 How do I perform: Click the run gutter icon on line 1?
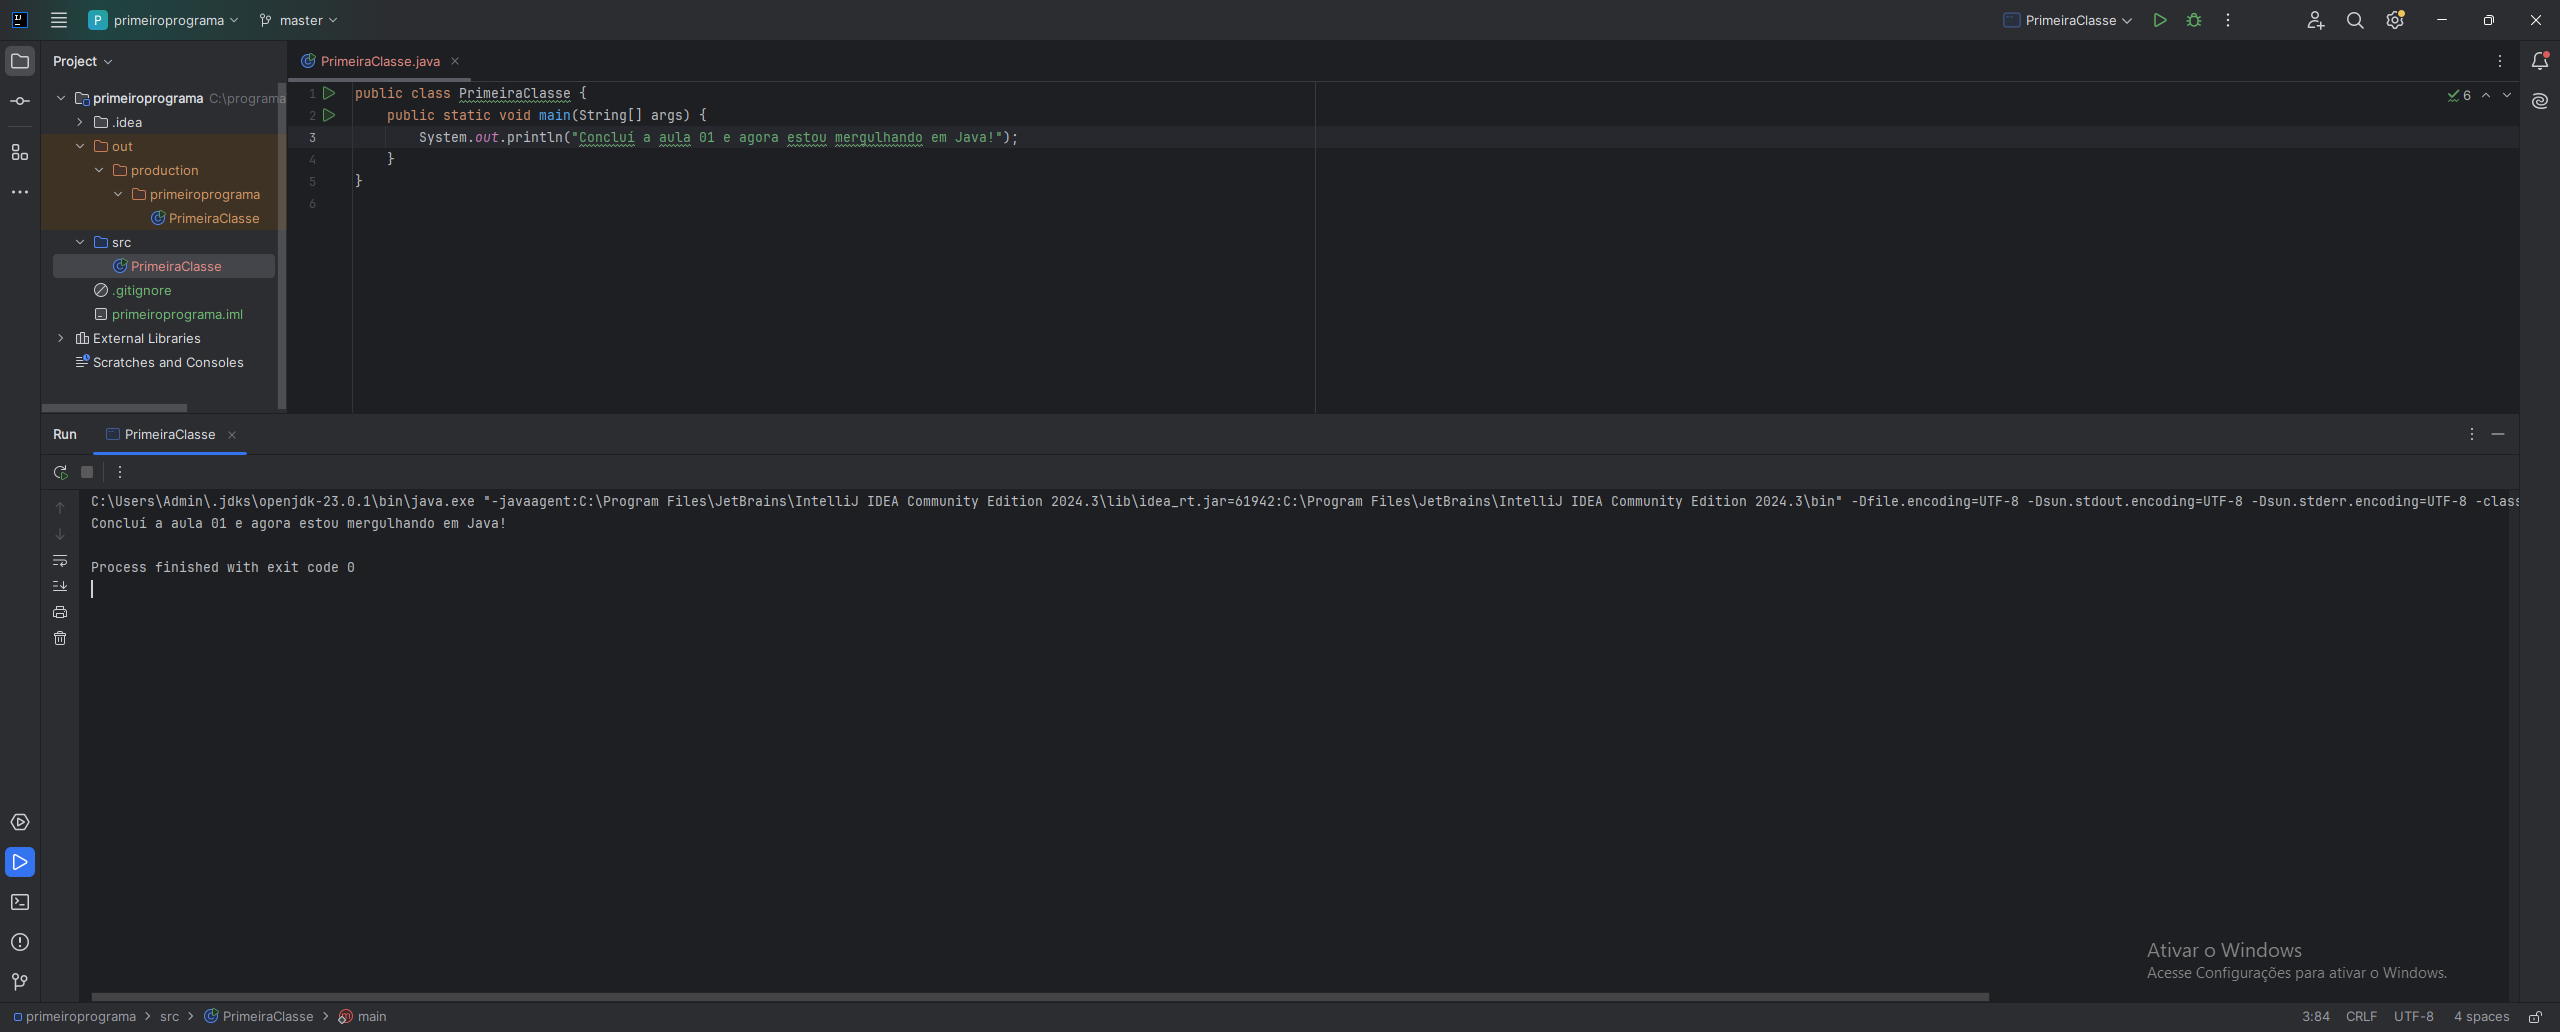click(x=329, y=93)
